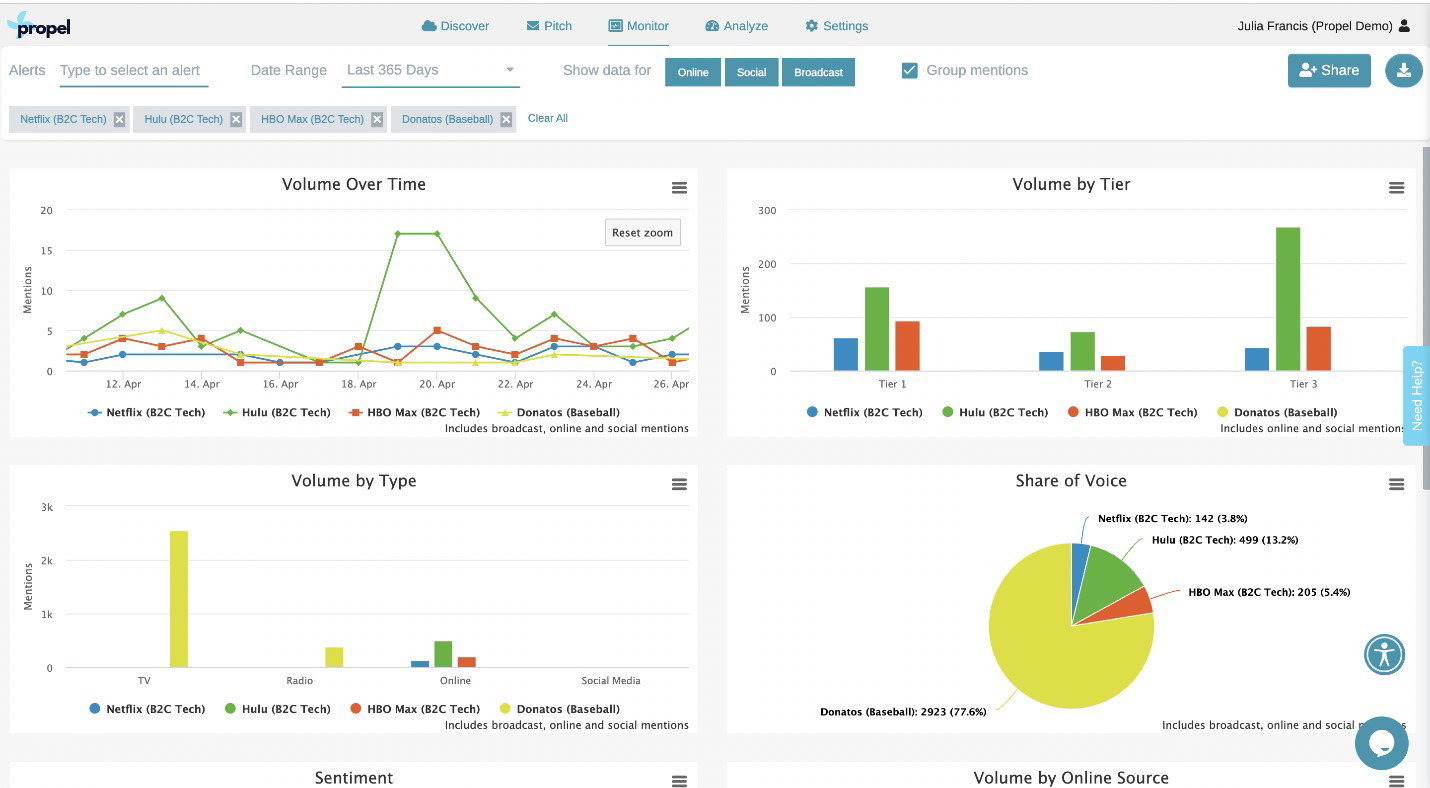Go to the Analyze tab
1430x788 pixels.
tap(736, 26)
